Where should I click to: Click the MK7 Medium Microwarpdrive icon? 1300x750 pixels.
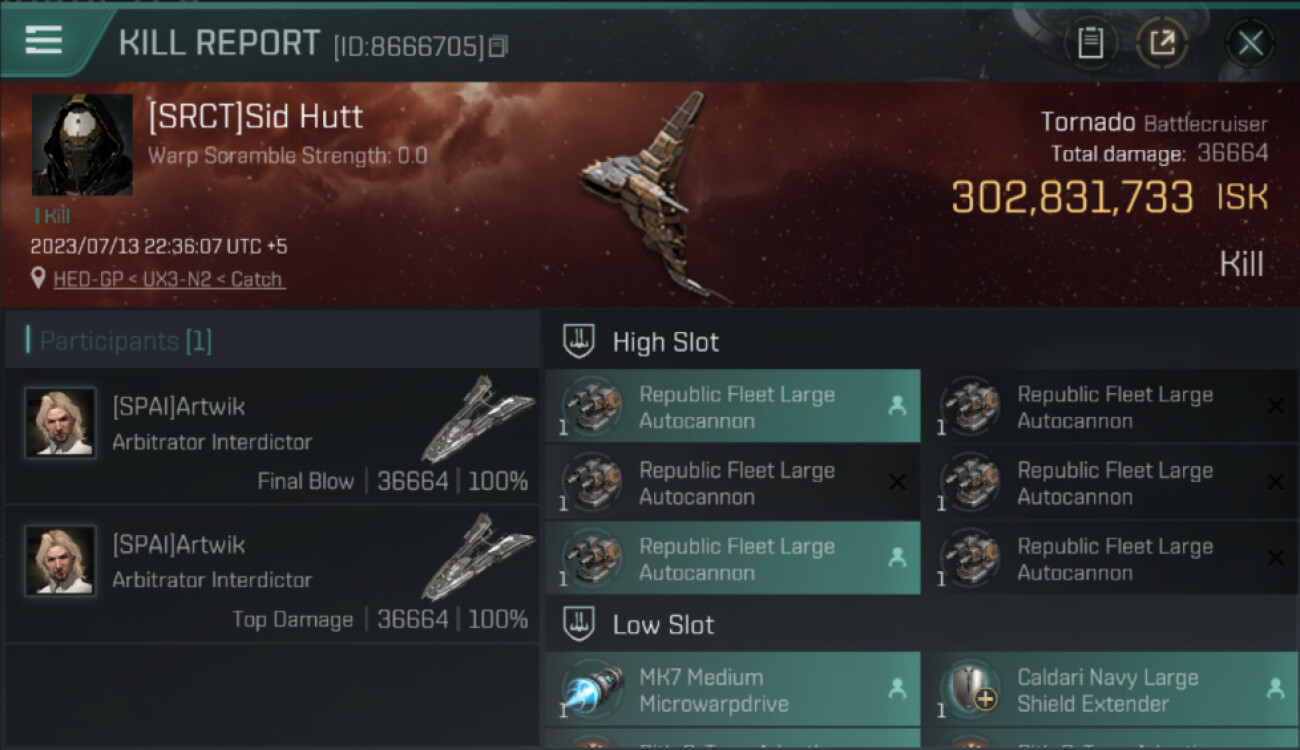click(x=590, y=690)
